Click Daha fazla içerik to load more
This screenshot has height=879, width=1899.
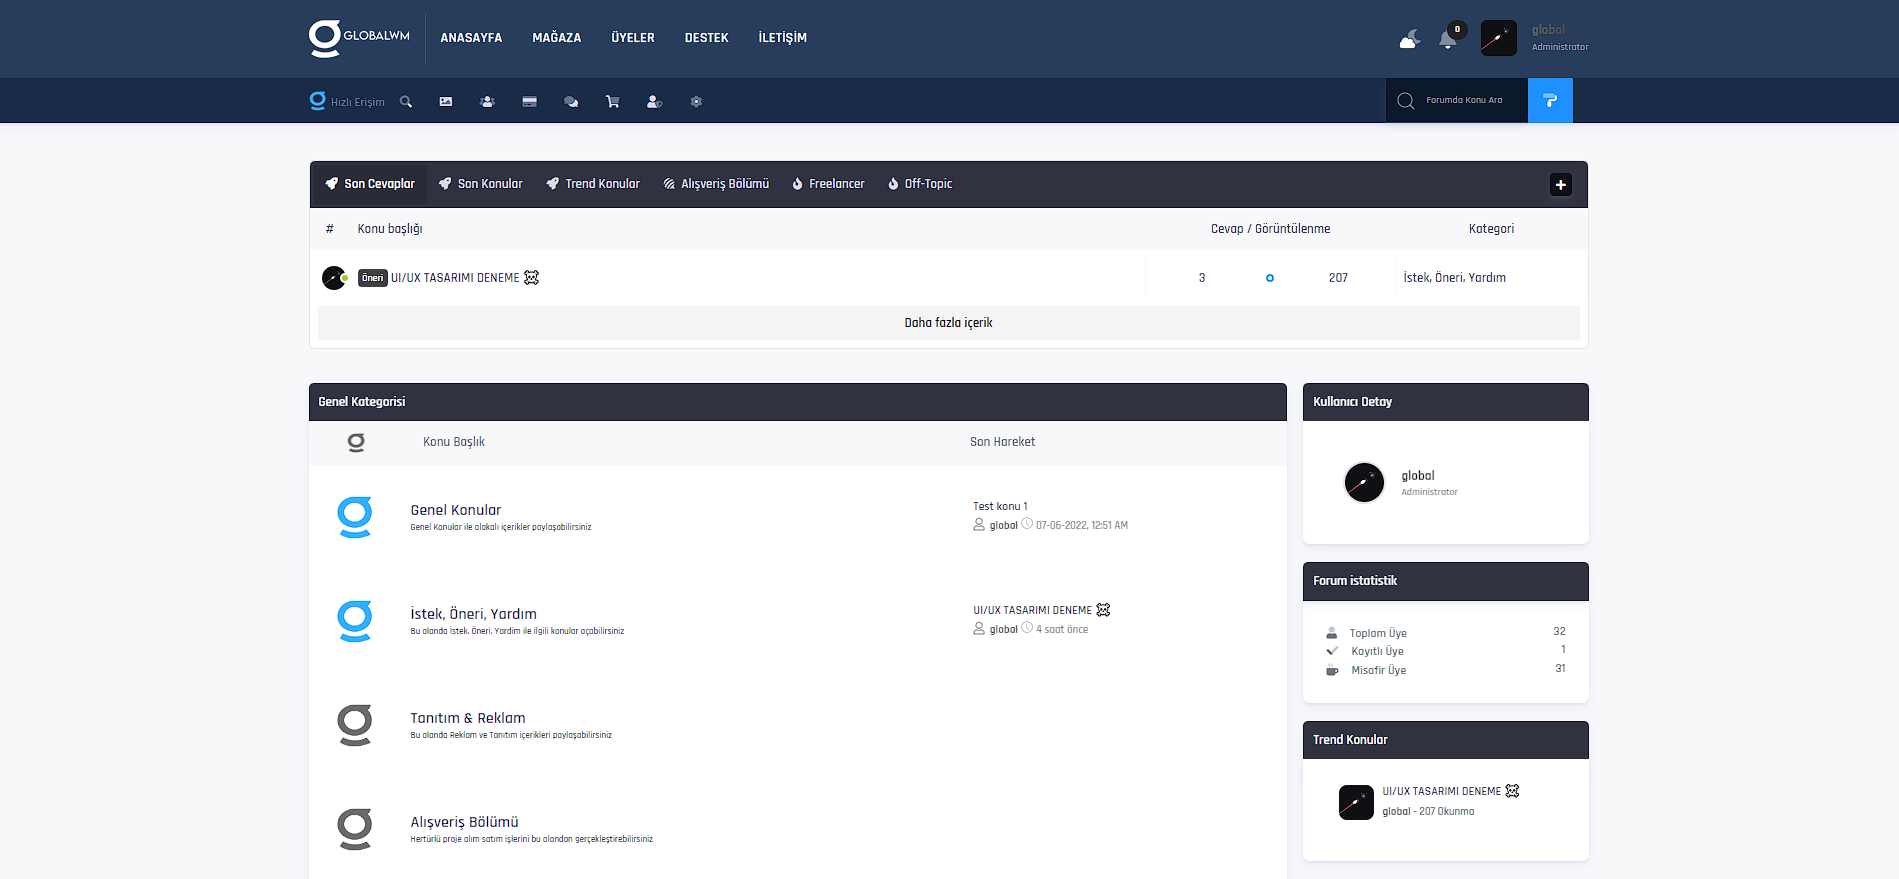tap(948, 323)
